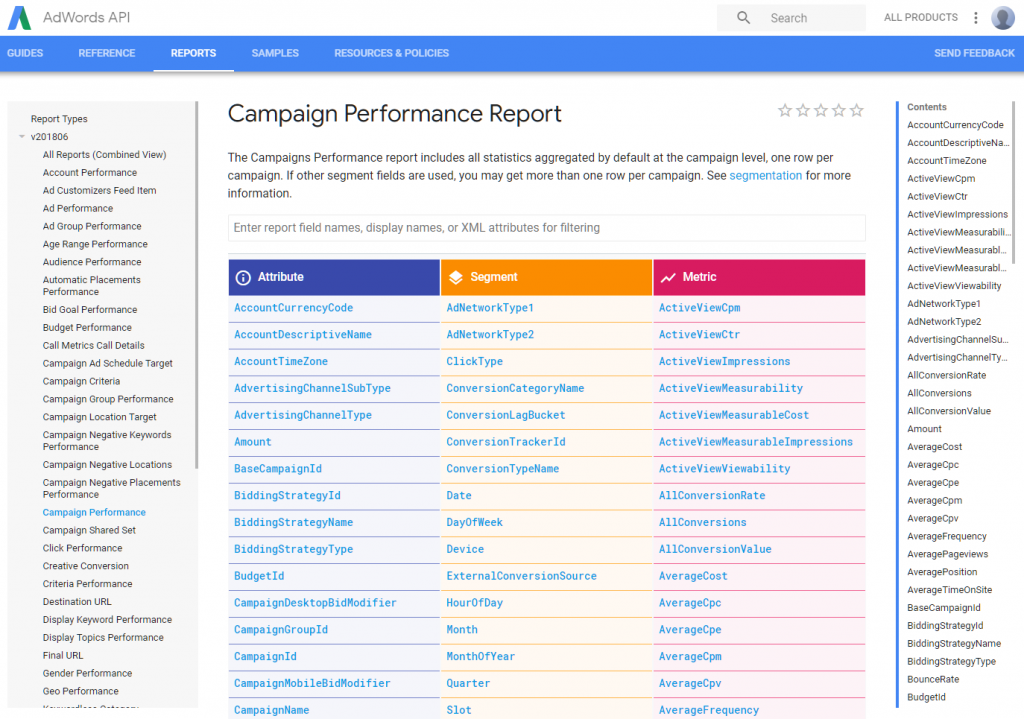Jump to AverageCpc in Contents
Screen dimensions: 1024x719
pyautogui.click(x=933, y=465)
